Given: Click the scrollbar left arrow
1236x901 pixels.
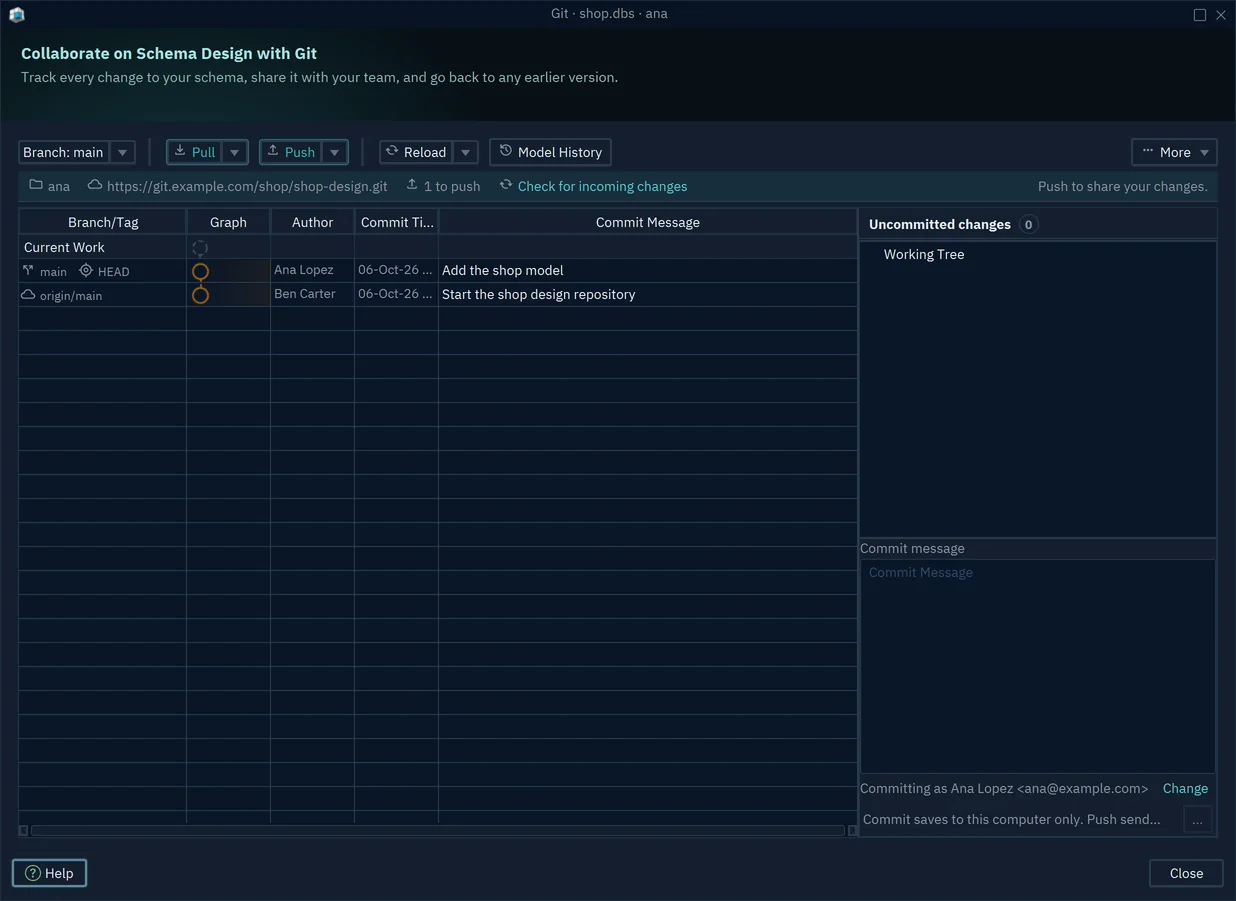Looking at the screenshot, I should [x=24, y=830].
